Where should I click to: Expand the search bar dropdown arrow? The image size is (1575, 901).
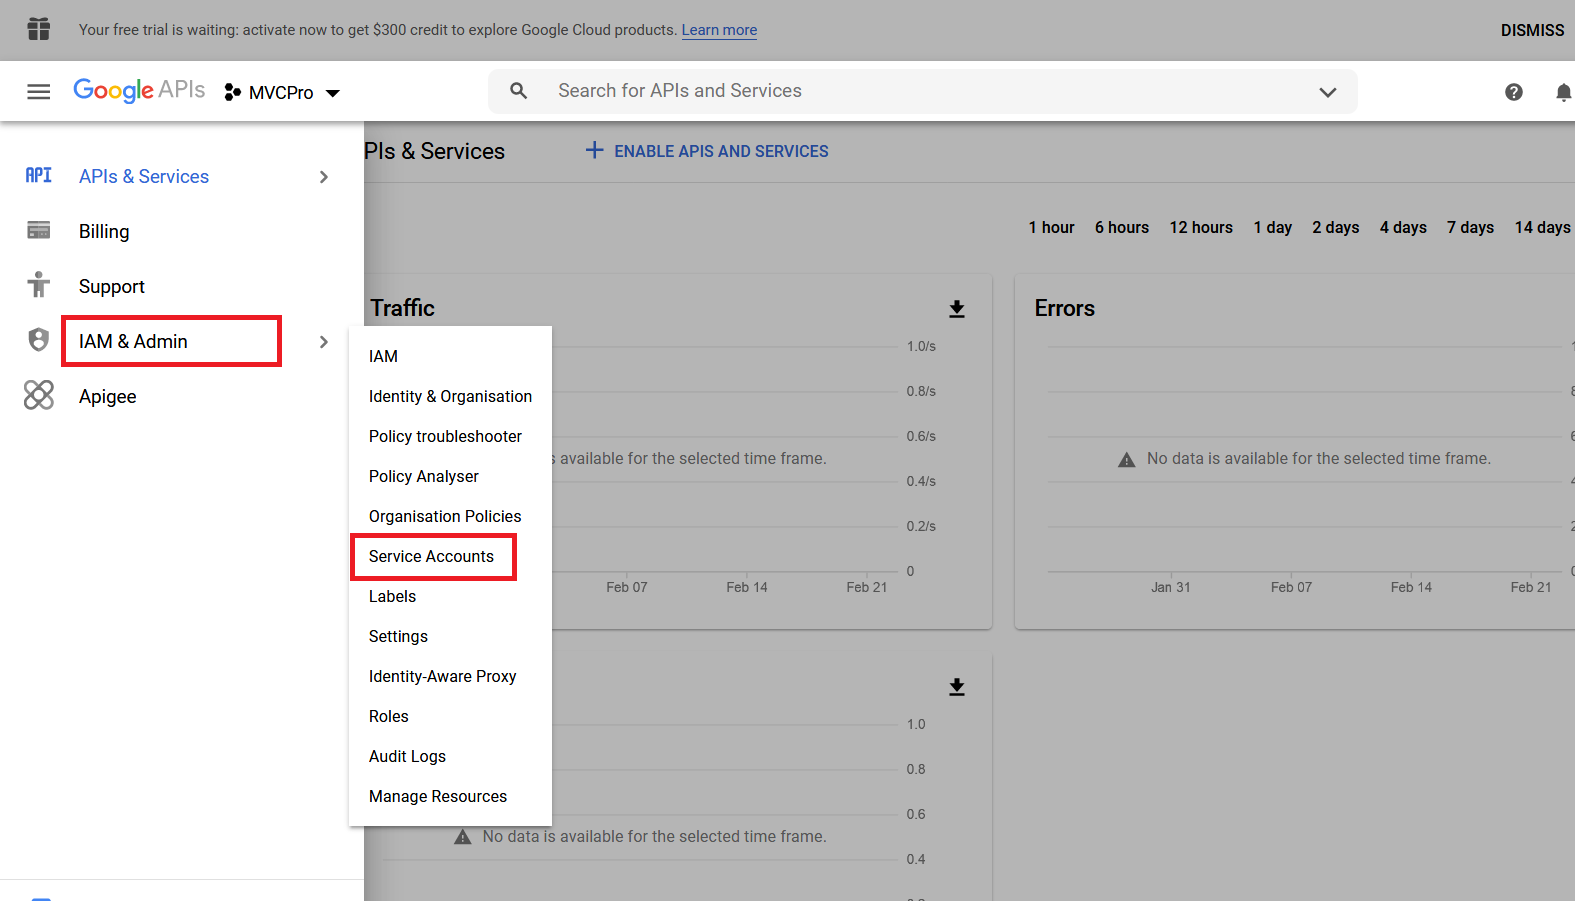pyautogui.click(x=1327, y=92)
